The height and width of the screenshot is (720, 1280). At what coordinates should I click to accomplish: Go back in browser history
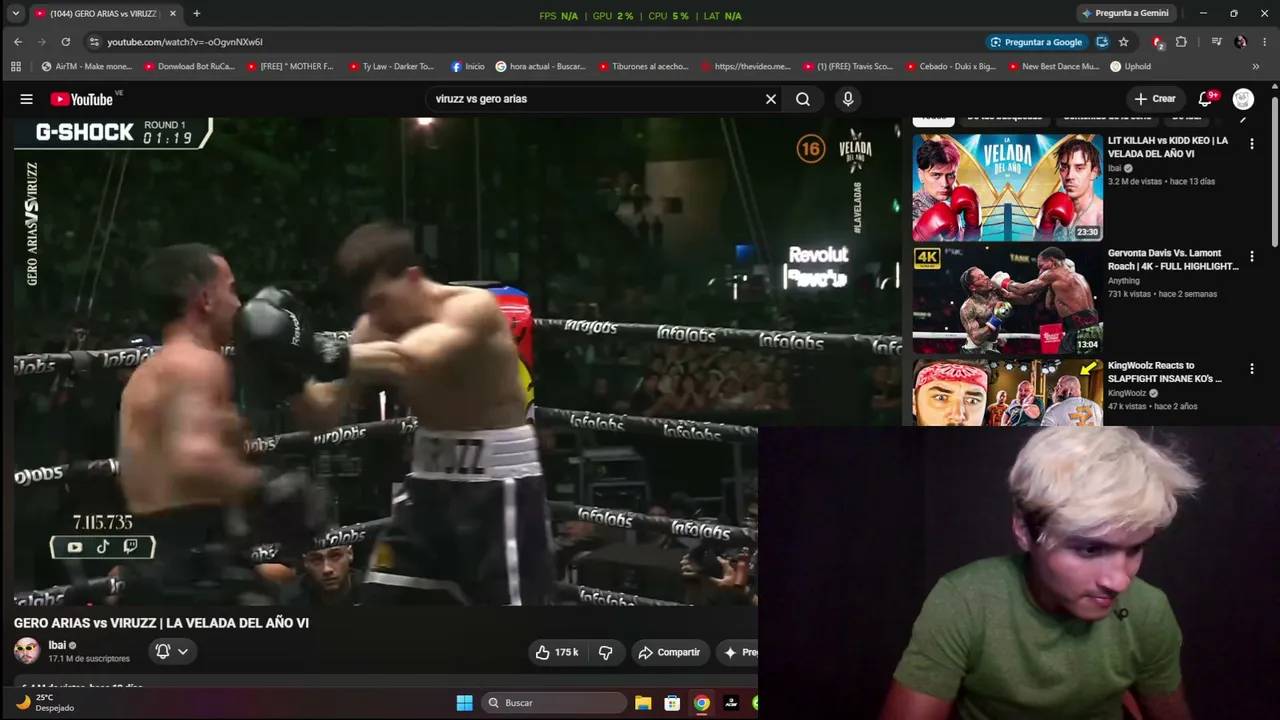click(x=18, y=42)
